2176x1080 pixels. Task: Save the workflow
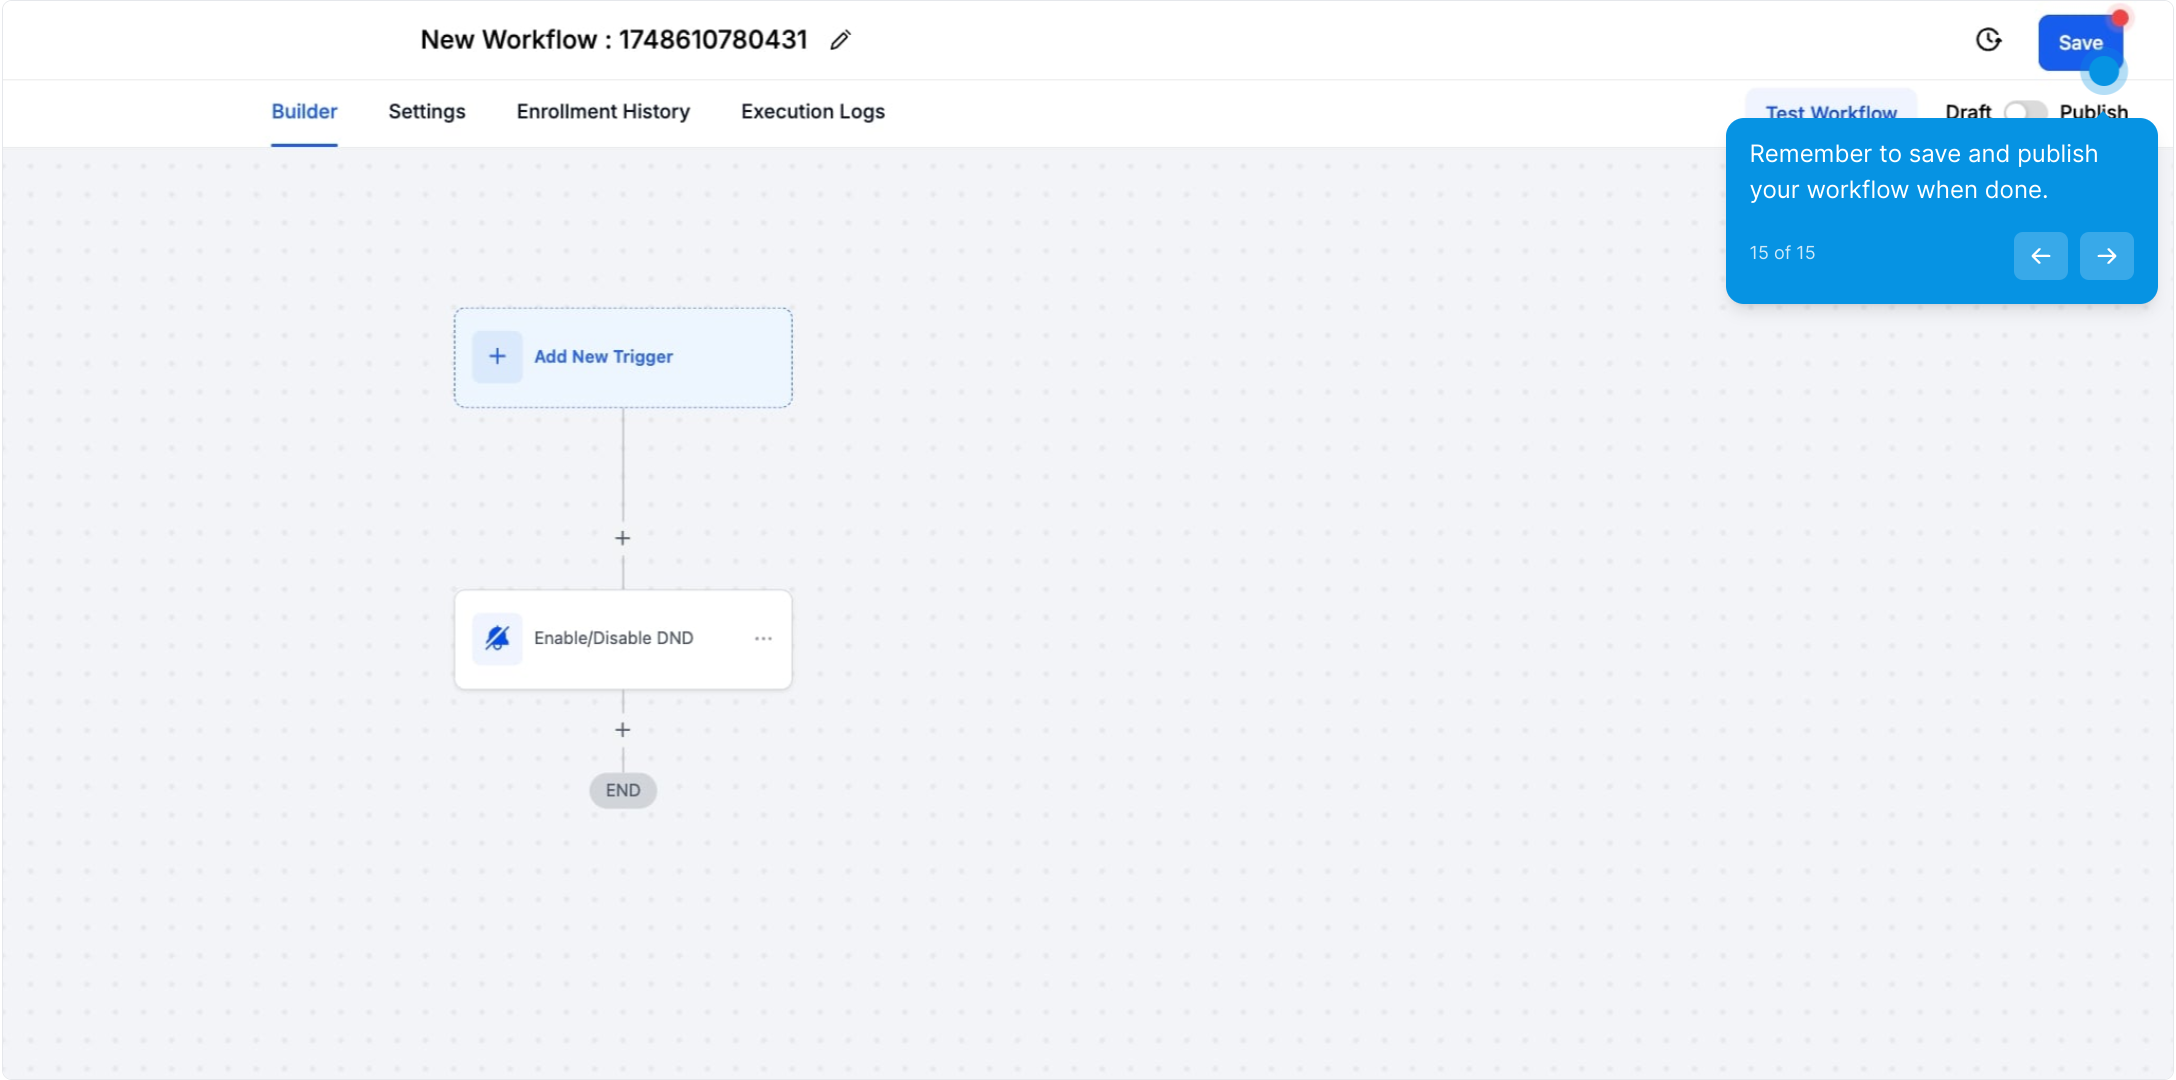click(x=2080, y=43)
